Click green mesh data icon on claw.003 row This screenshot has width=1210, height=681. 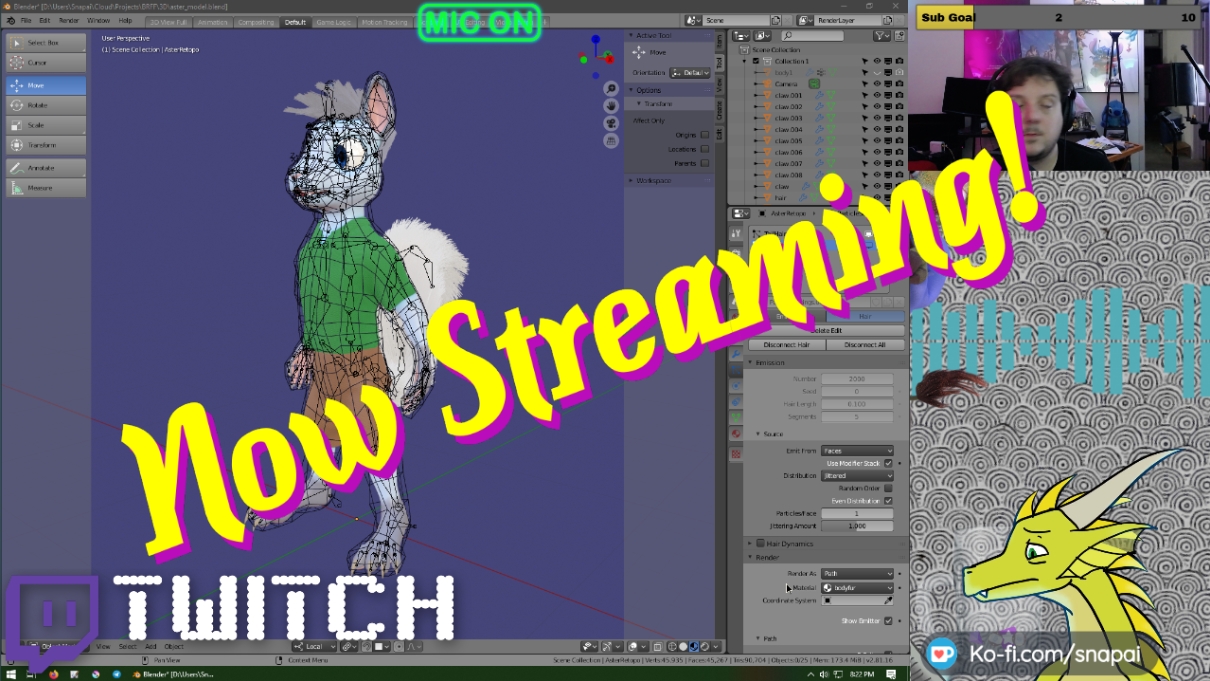(829, 118)
